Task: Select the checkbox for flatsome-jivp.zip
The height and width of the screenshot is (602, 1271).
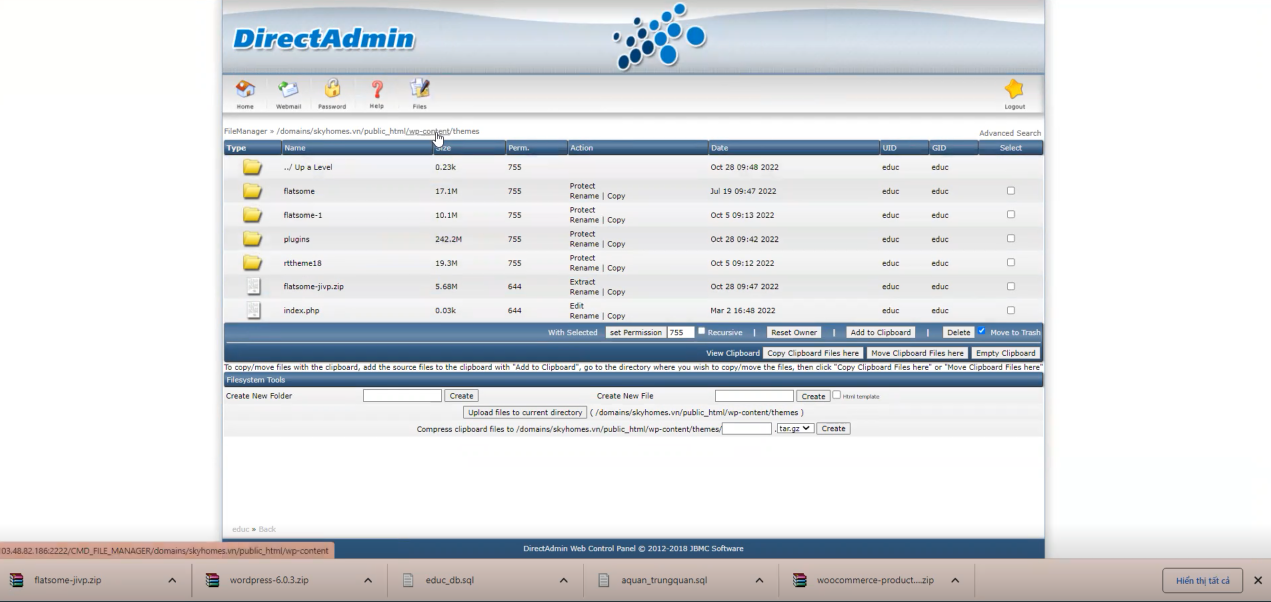Action: pos(1010,286)
